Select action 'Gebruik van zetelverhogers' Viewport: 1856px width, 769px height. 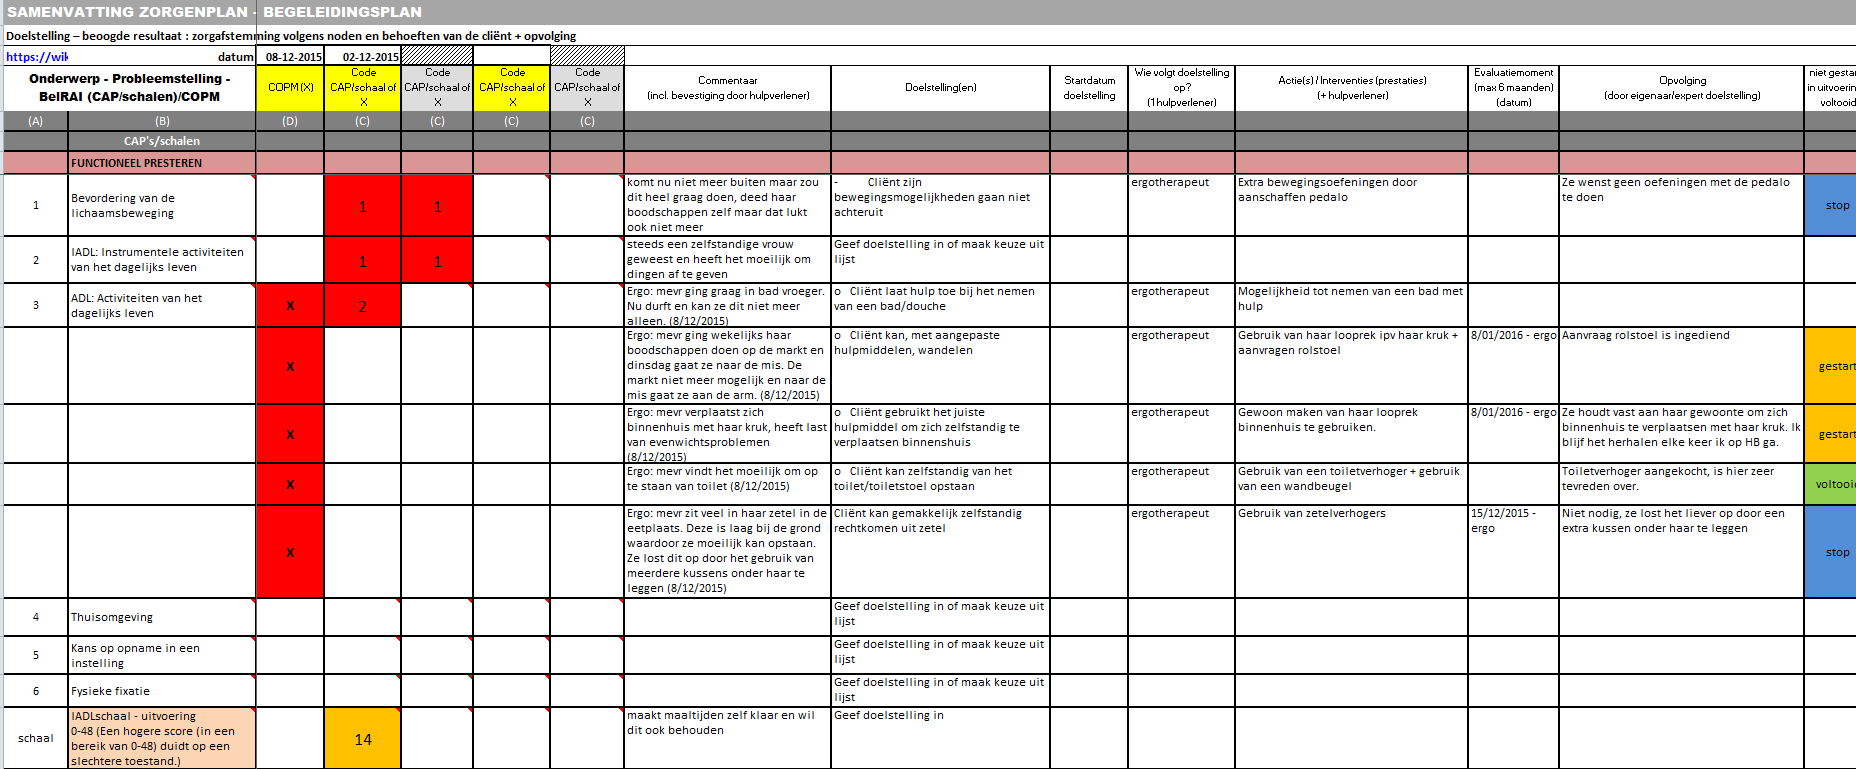coord(1352,551)
